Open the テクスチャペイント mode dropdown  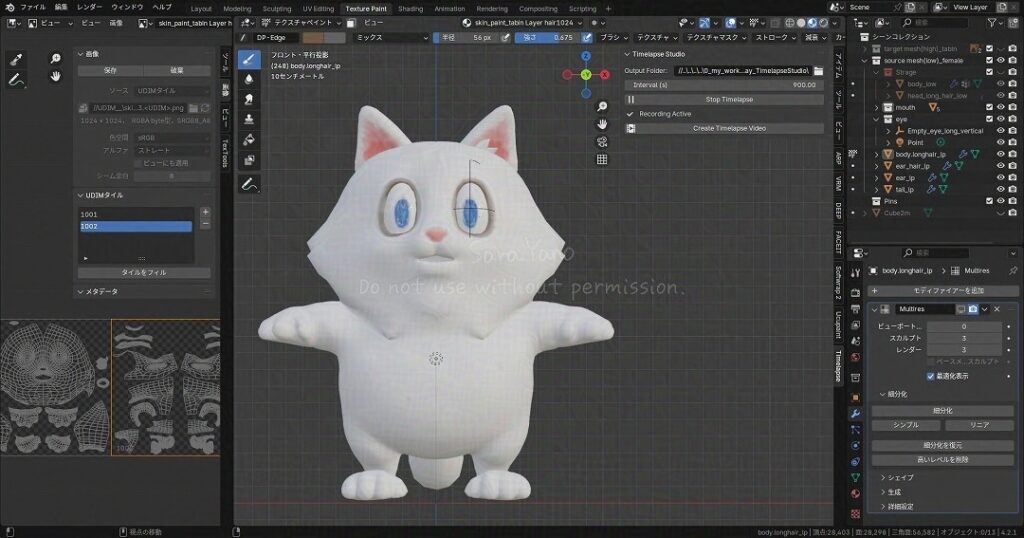(301, 23)
